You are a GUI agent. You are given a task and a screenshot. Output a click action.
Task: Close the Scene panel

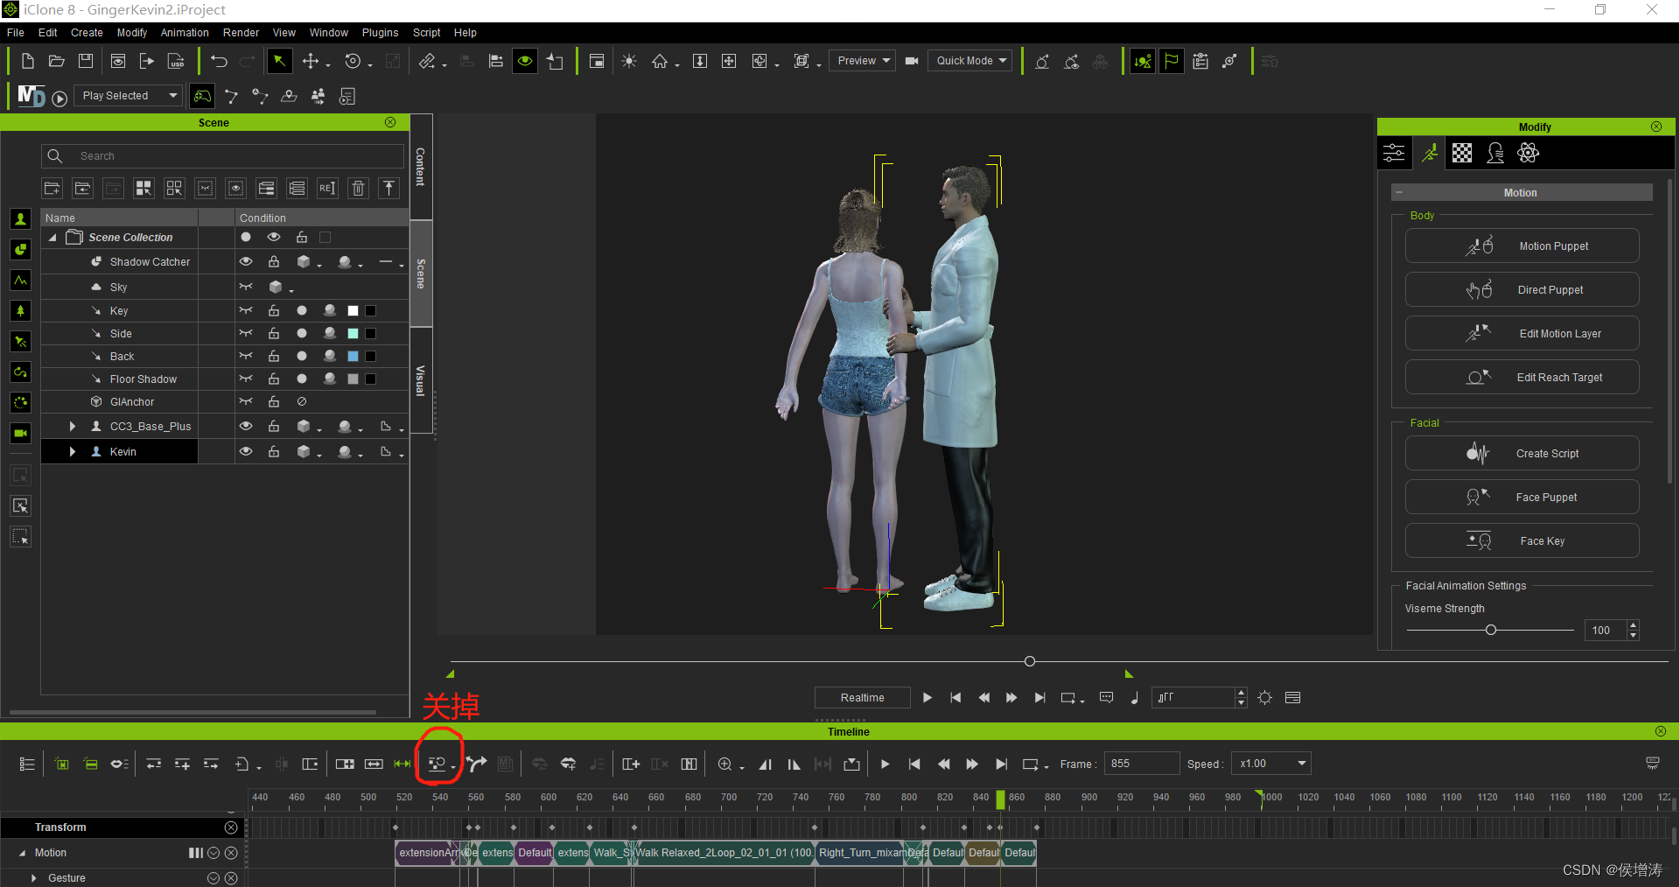390,122
